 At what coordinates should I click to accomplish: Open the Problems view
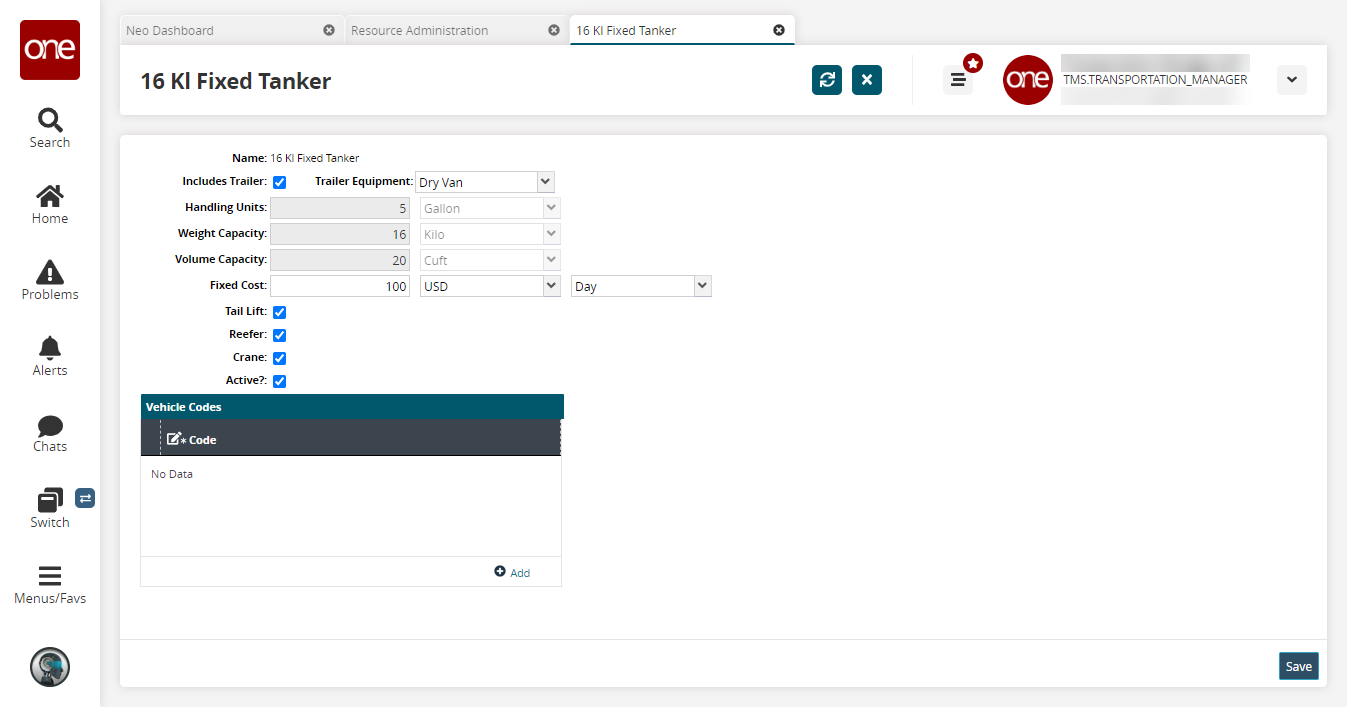coord(50,280)
